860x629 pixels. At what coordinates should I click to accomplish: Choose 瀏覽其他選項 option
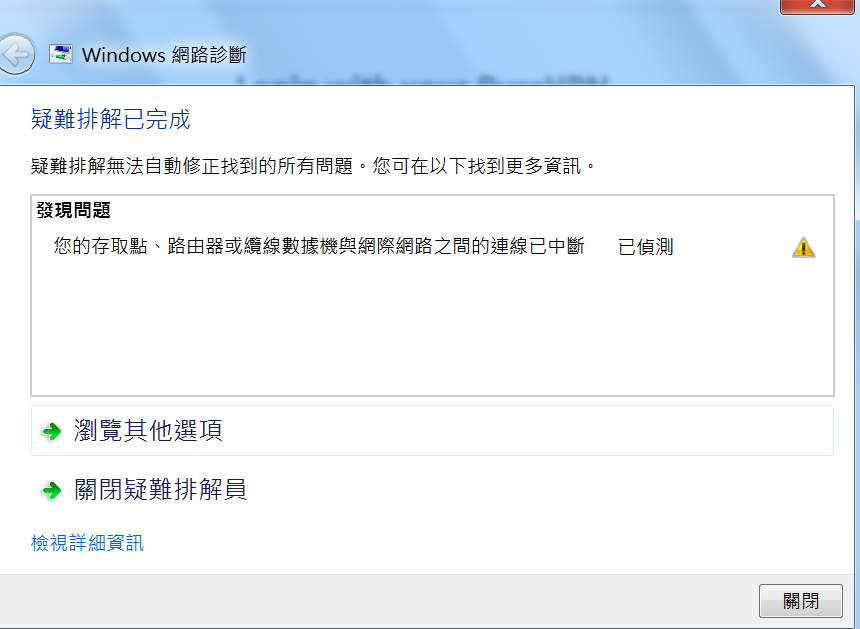point(432,430)
